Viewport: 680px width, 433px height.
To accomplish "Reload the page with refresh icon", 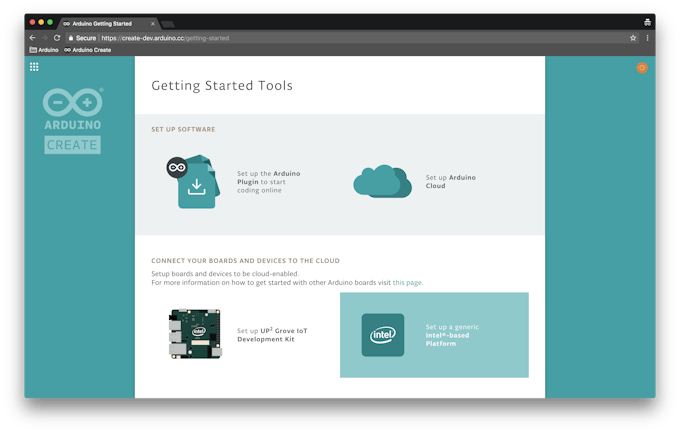I will tap(57, 38).
